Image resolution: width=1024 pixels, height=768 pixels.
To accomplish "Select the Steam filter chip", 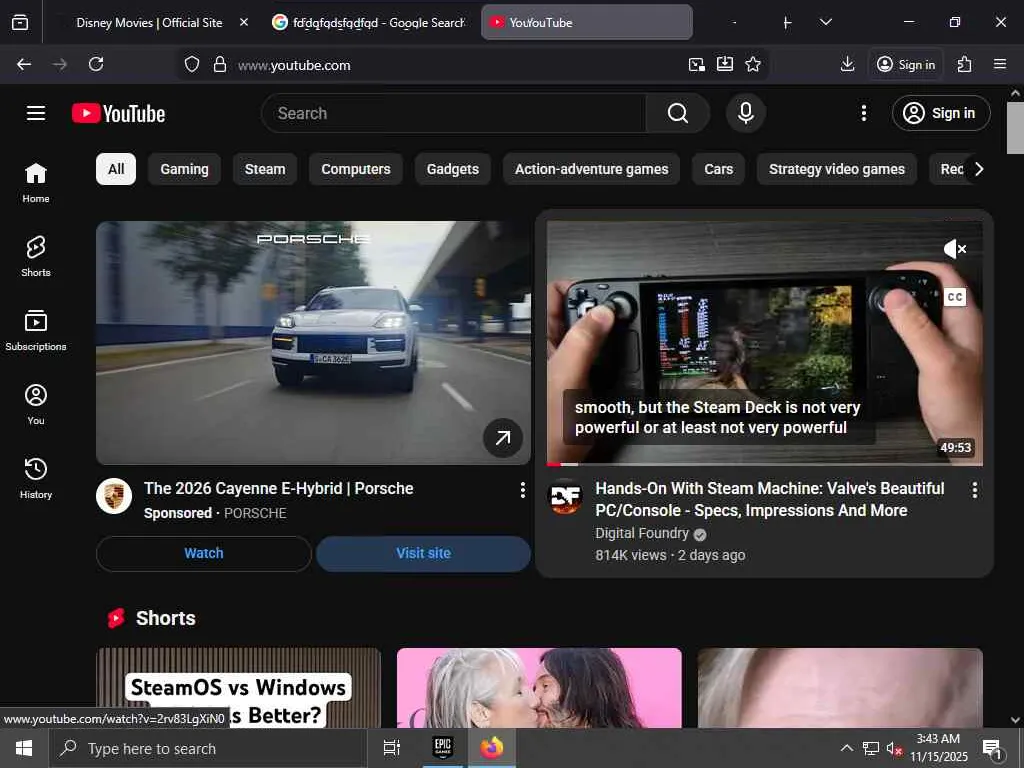I will pos(265,169).
